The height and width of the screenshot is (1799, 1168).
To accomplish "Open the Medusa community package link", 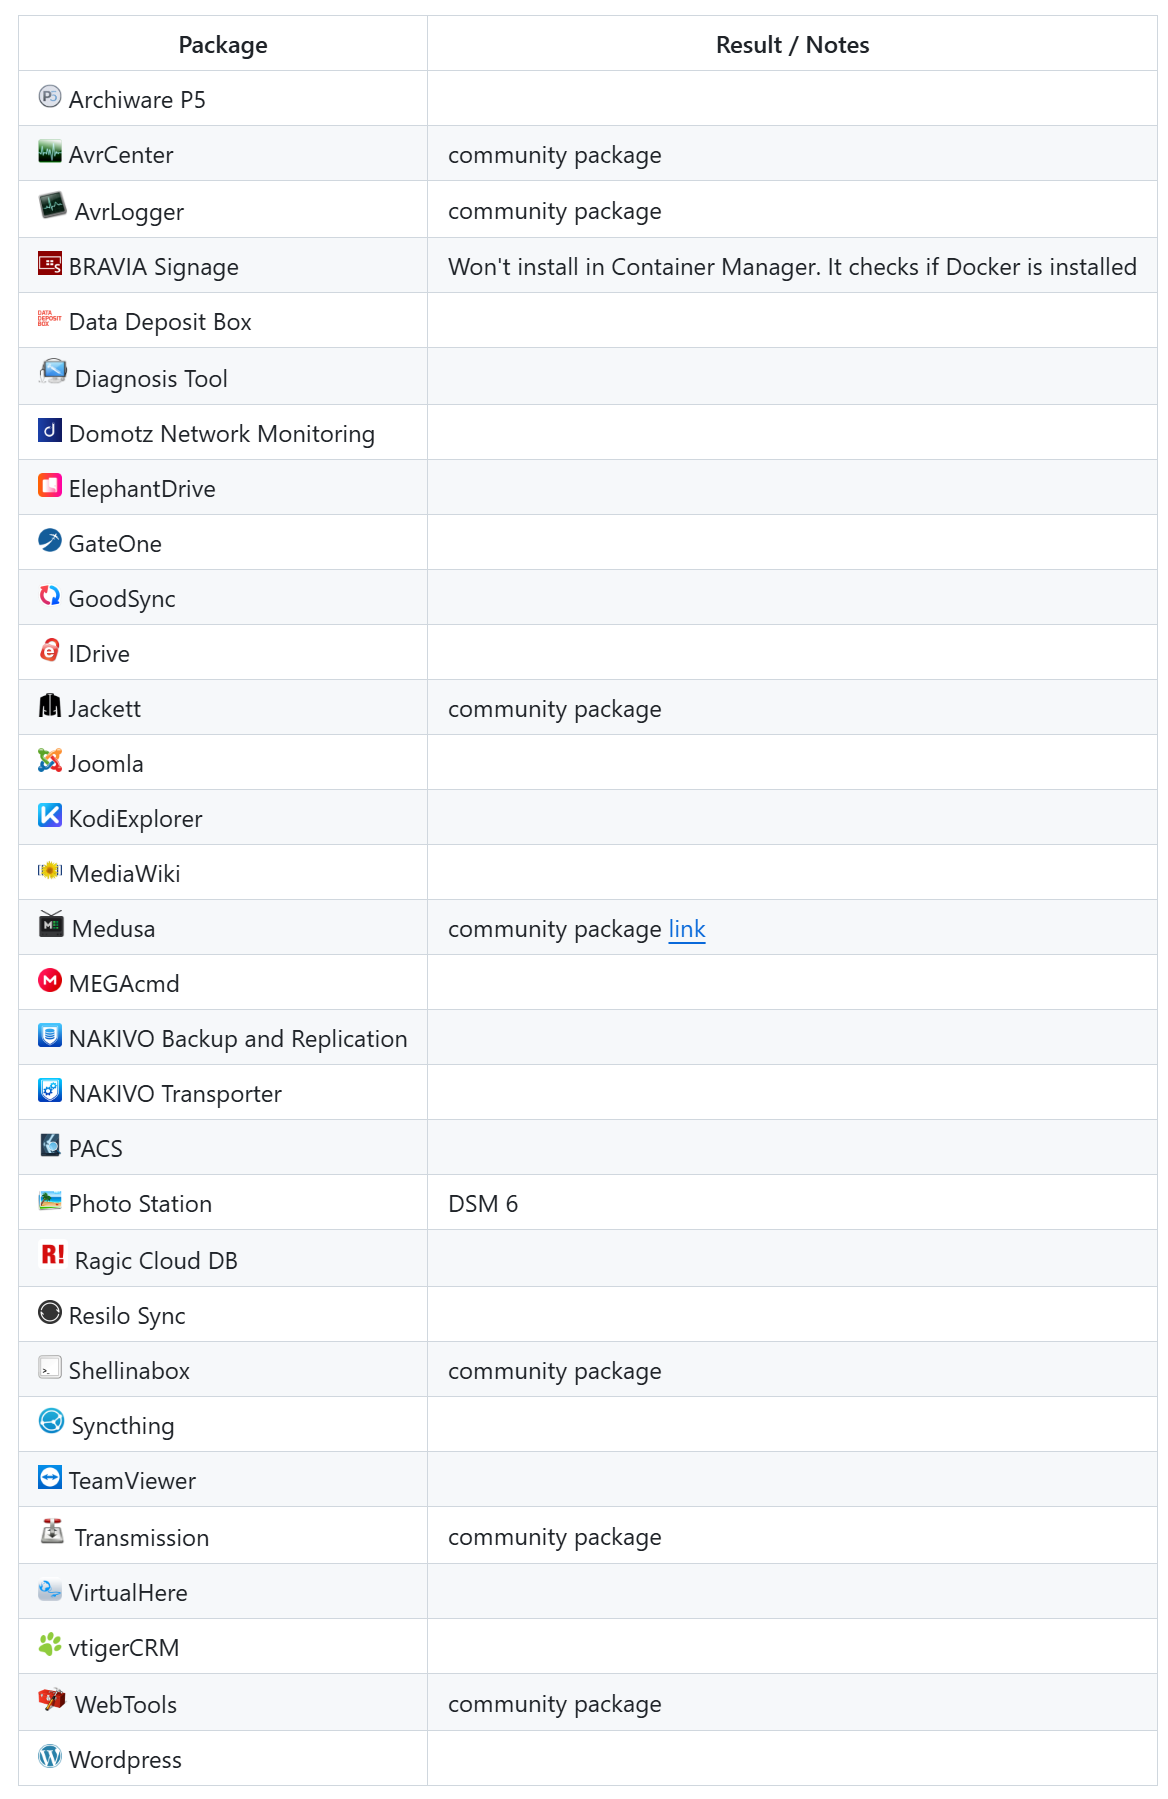I will point(687,930).
